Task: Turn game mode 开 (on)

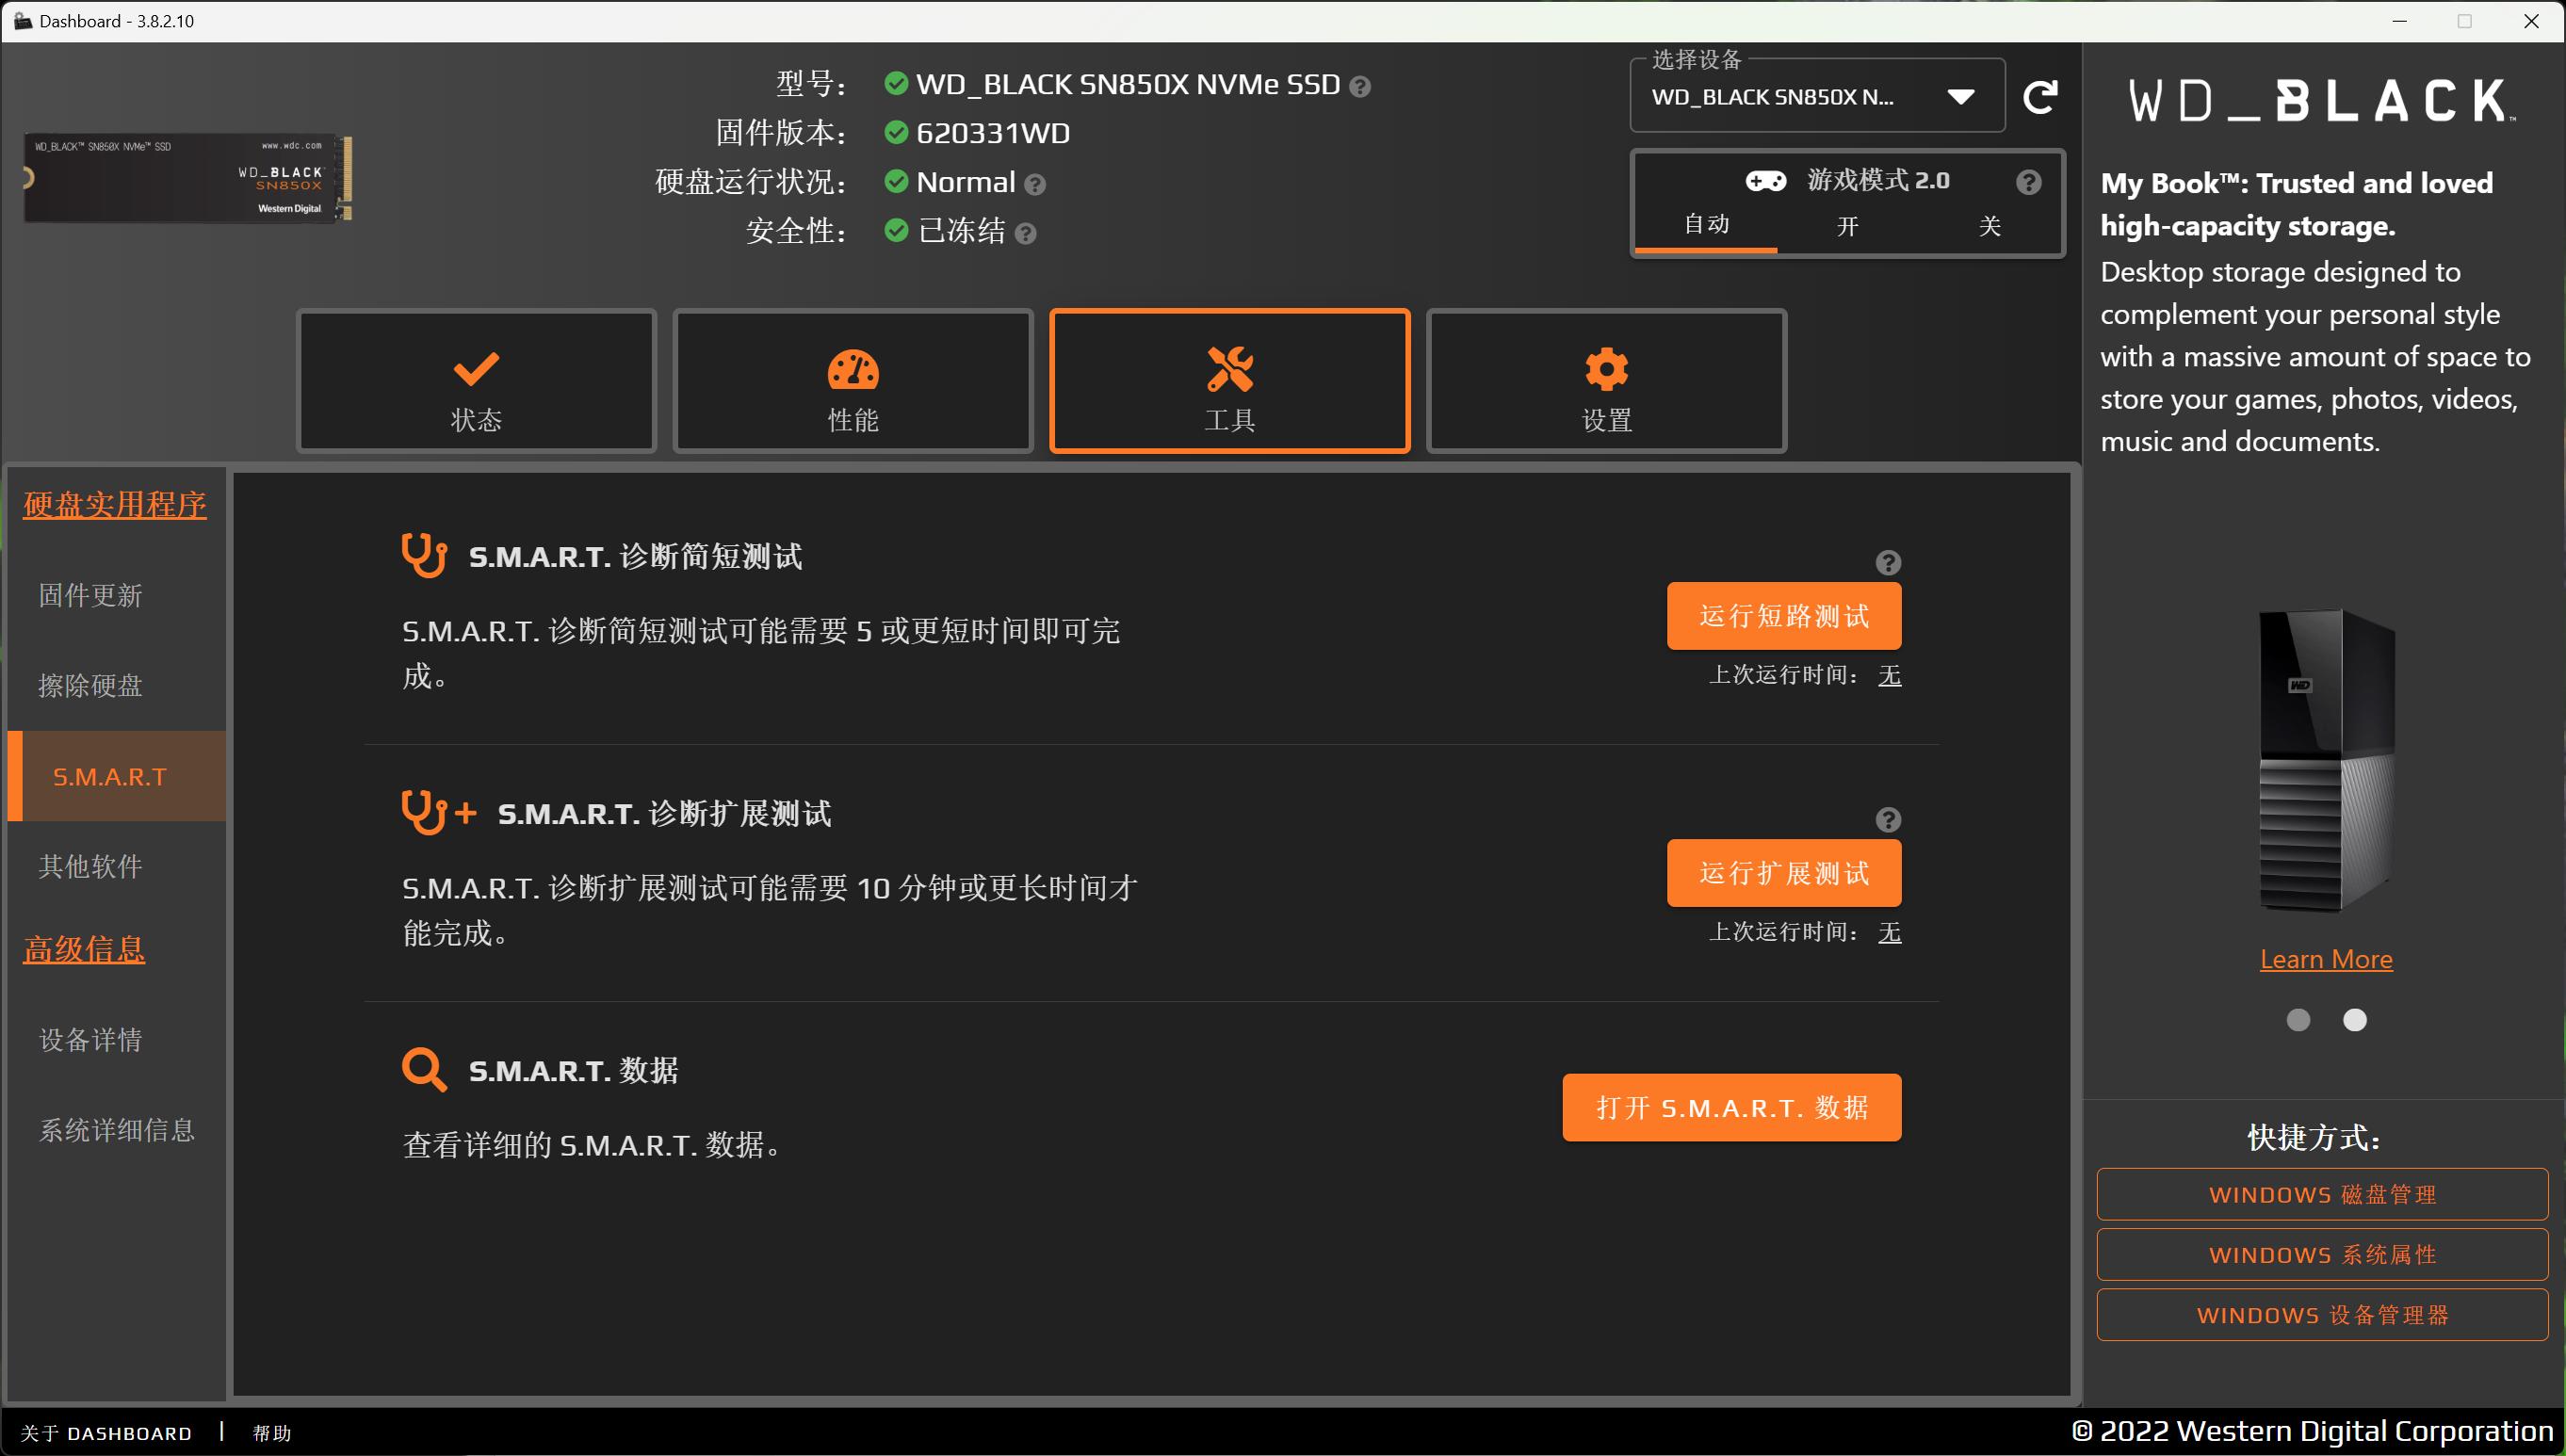Action: click(1847, 226)
